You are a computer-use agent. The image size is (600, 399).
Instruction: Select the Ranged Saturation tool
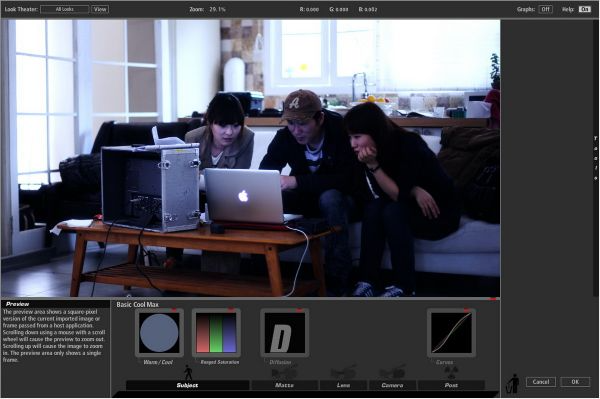216,333
